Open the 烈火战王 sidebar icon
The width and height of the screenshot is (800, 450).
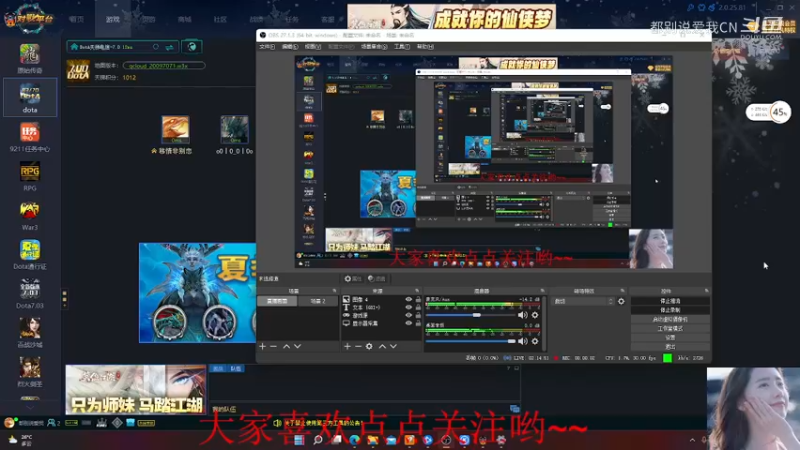click(x=30, y=368)
